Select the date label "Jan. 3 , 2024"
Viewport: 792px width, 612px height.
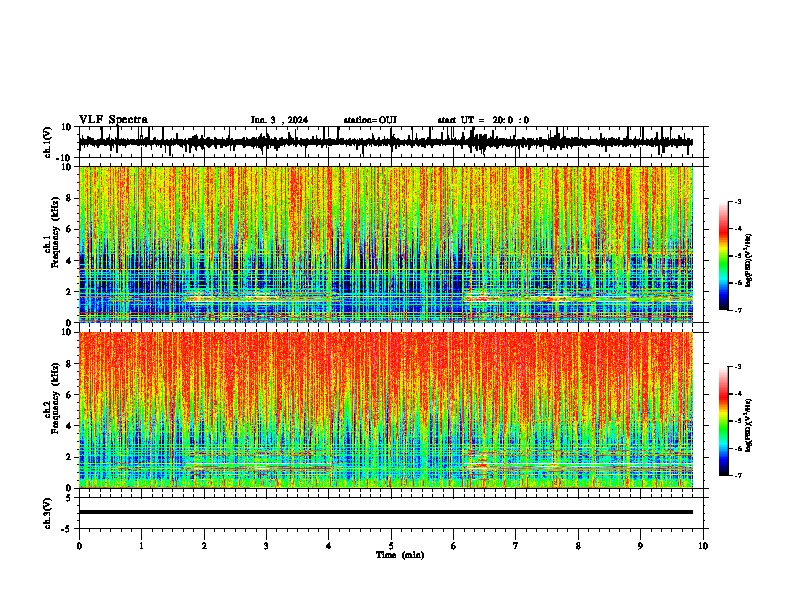[x=279, y=120]
